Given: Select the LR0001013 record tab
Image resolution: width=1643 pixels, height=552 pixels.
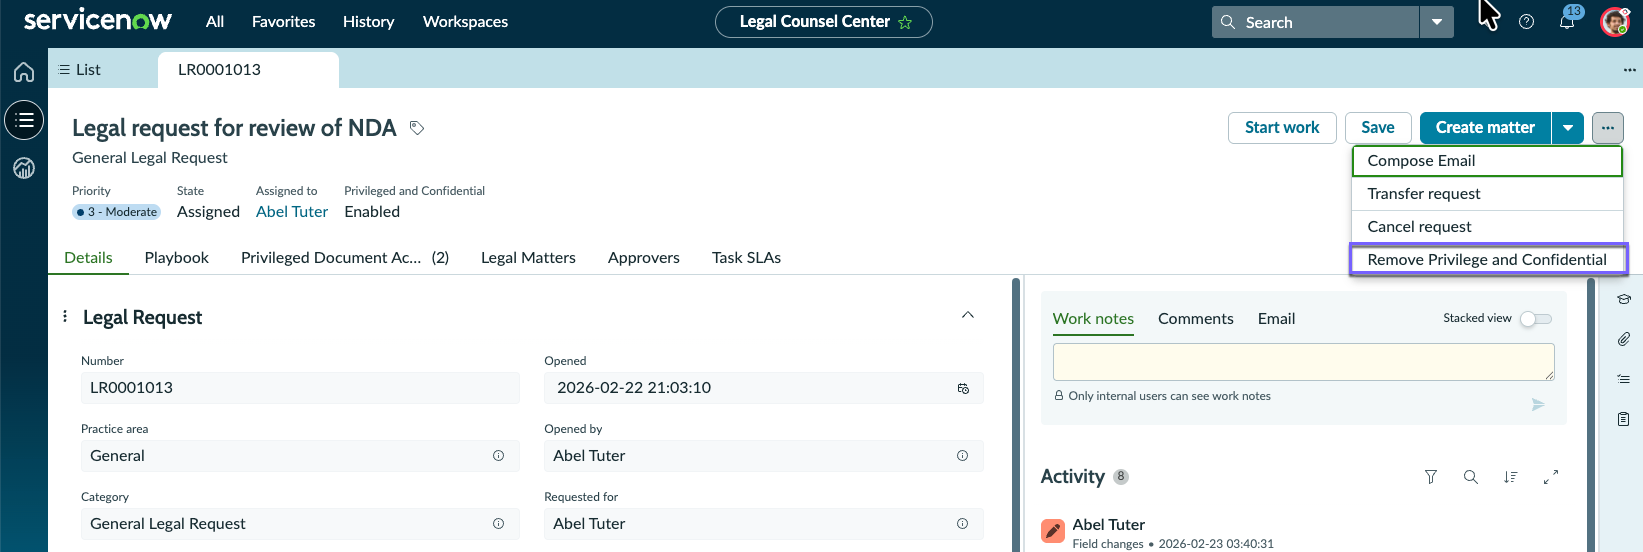Looking at the screenshot, I should pos(248,70).
